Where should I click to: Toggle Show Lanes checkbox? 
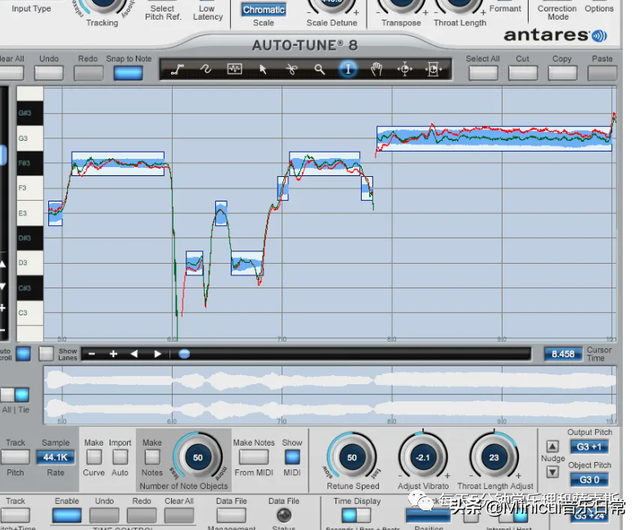46,353
